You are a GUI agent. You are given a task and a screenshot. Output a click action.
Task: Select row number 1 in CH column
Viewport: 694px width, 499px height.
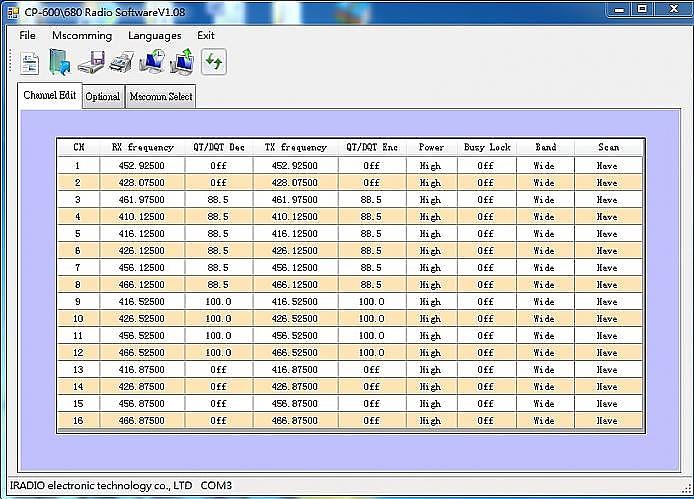click(x=78, y=166)
